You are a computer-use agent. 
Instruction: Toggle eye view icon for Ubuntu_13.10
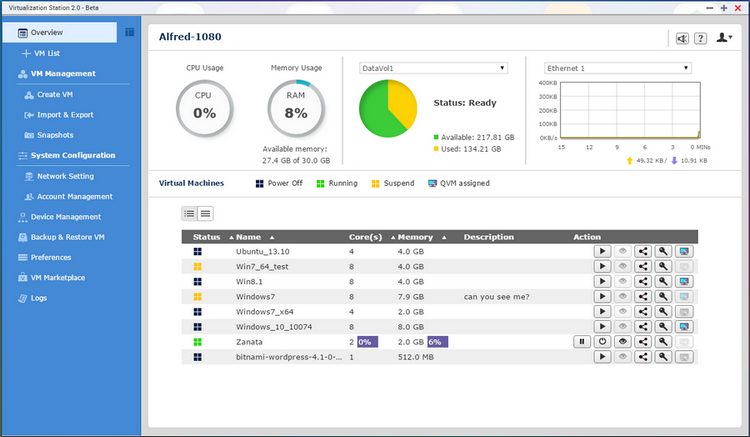(623, 252)
